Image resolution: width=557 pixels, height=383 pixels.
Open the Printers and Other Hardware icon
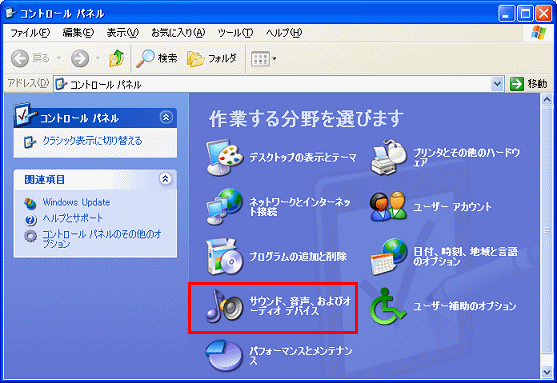389,157
